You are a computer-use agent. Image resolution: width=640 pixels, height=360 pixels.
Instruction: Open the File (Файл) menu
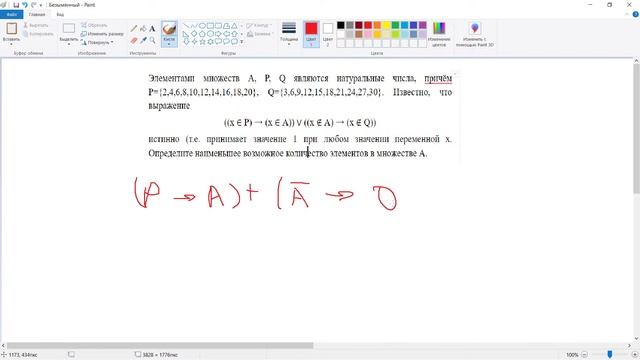11,15
